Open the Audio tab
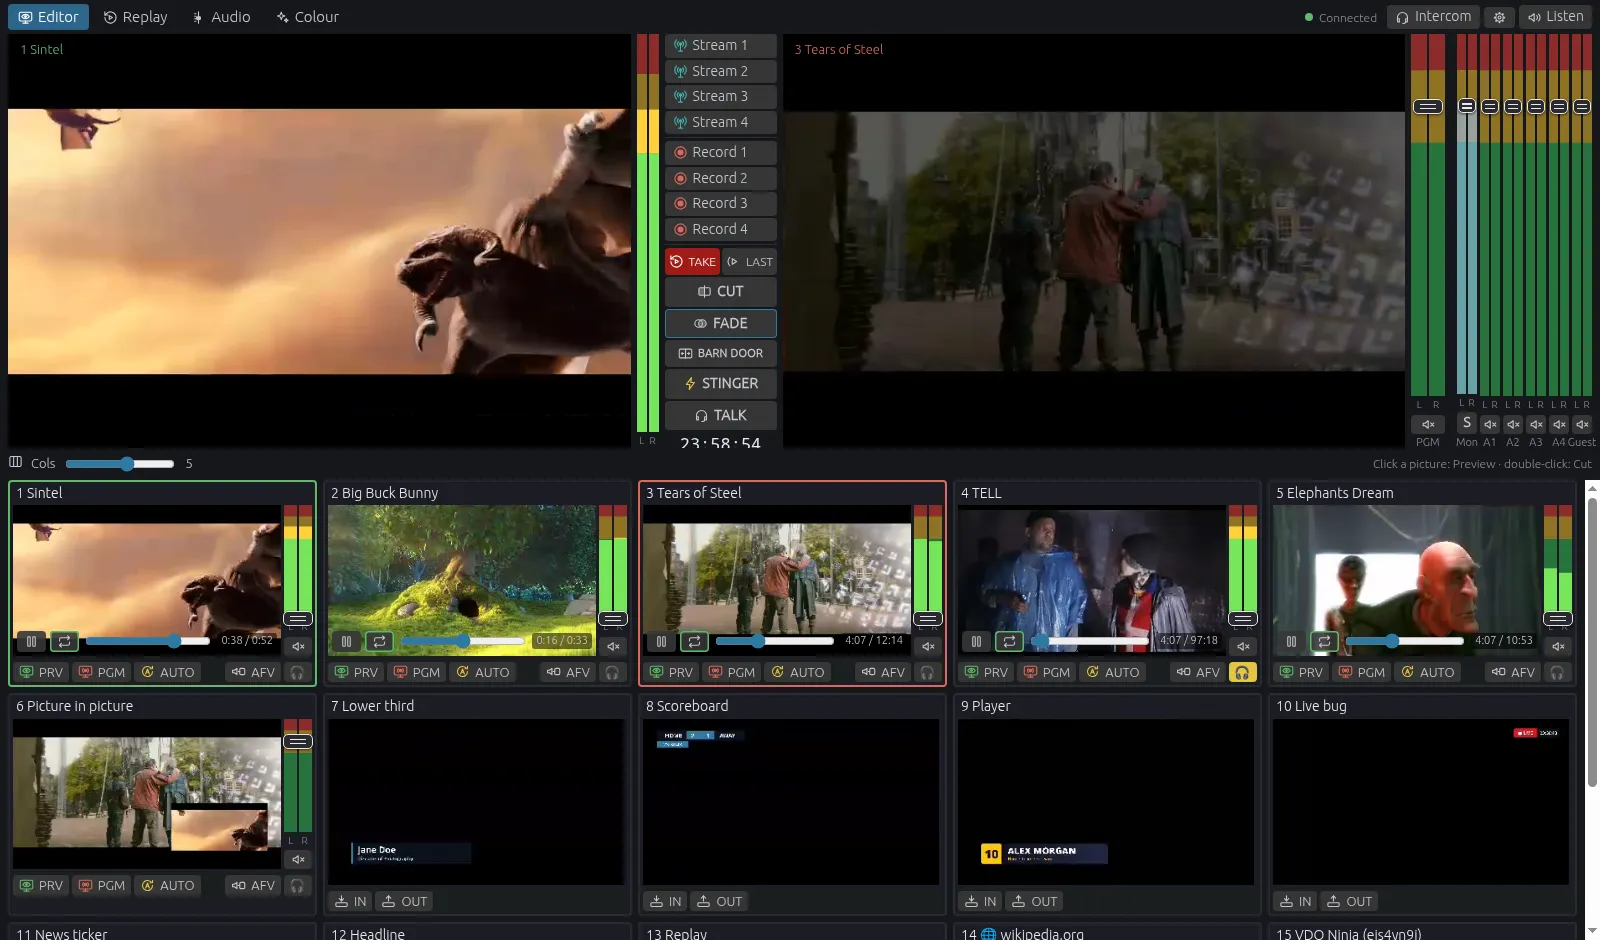The height and width of the screenshot is (940, 1600). pos(221,17)
